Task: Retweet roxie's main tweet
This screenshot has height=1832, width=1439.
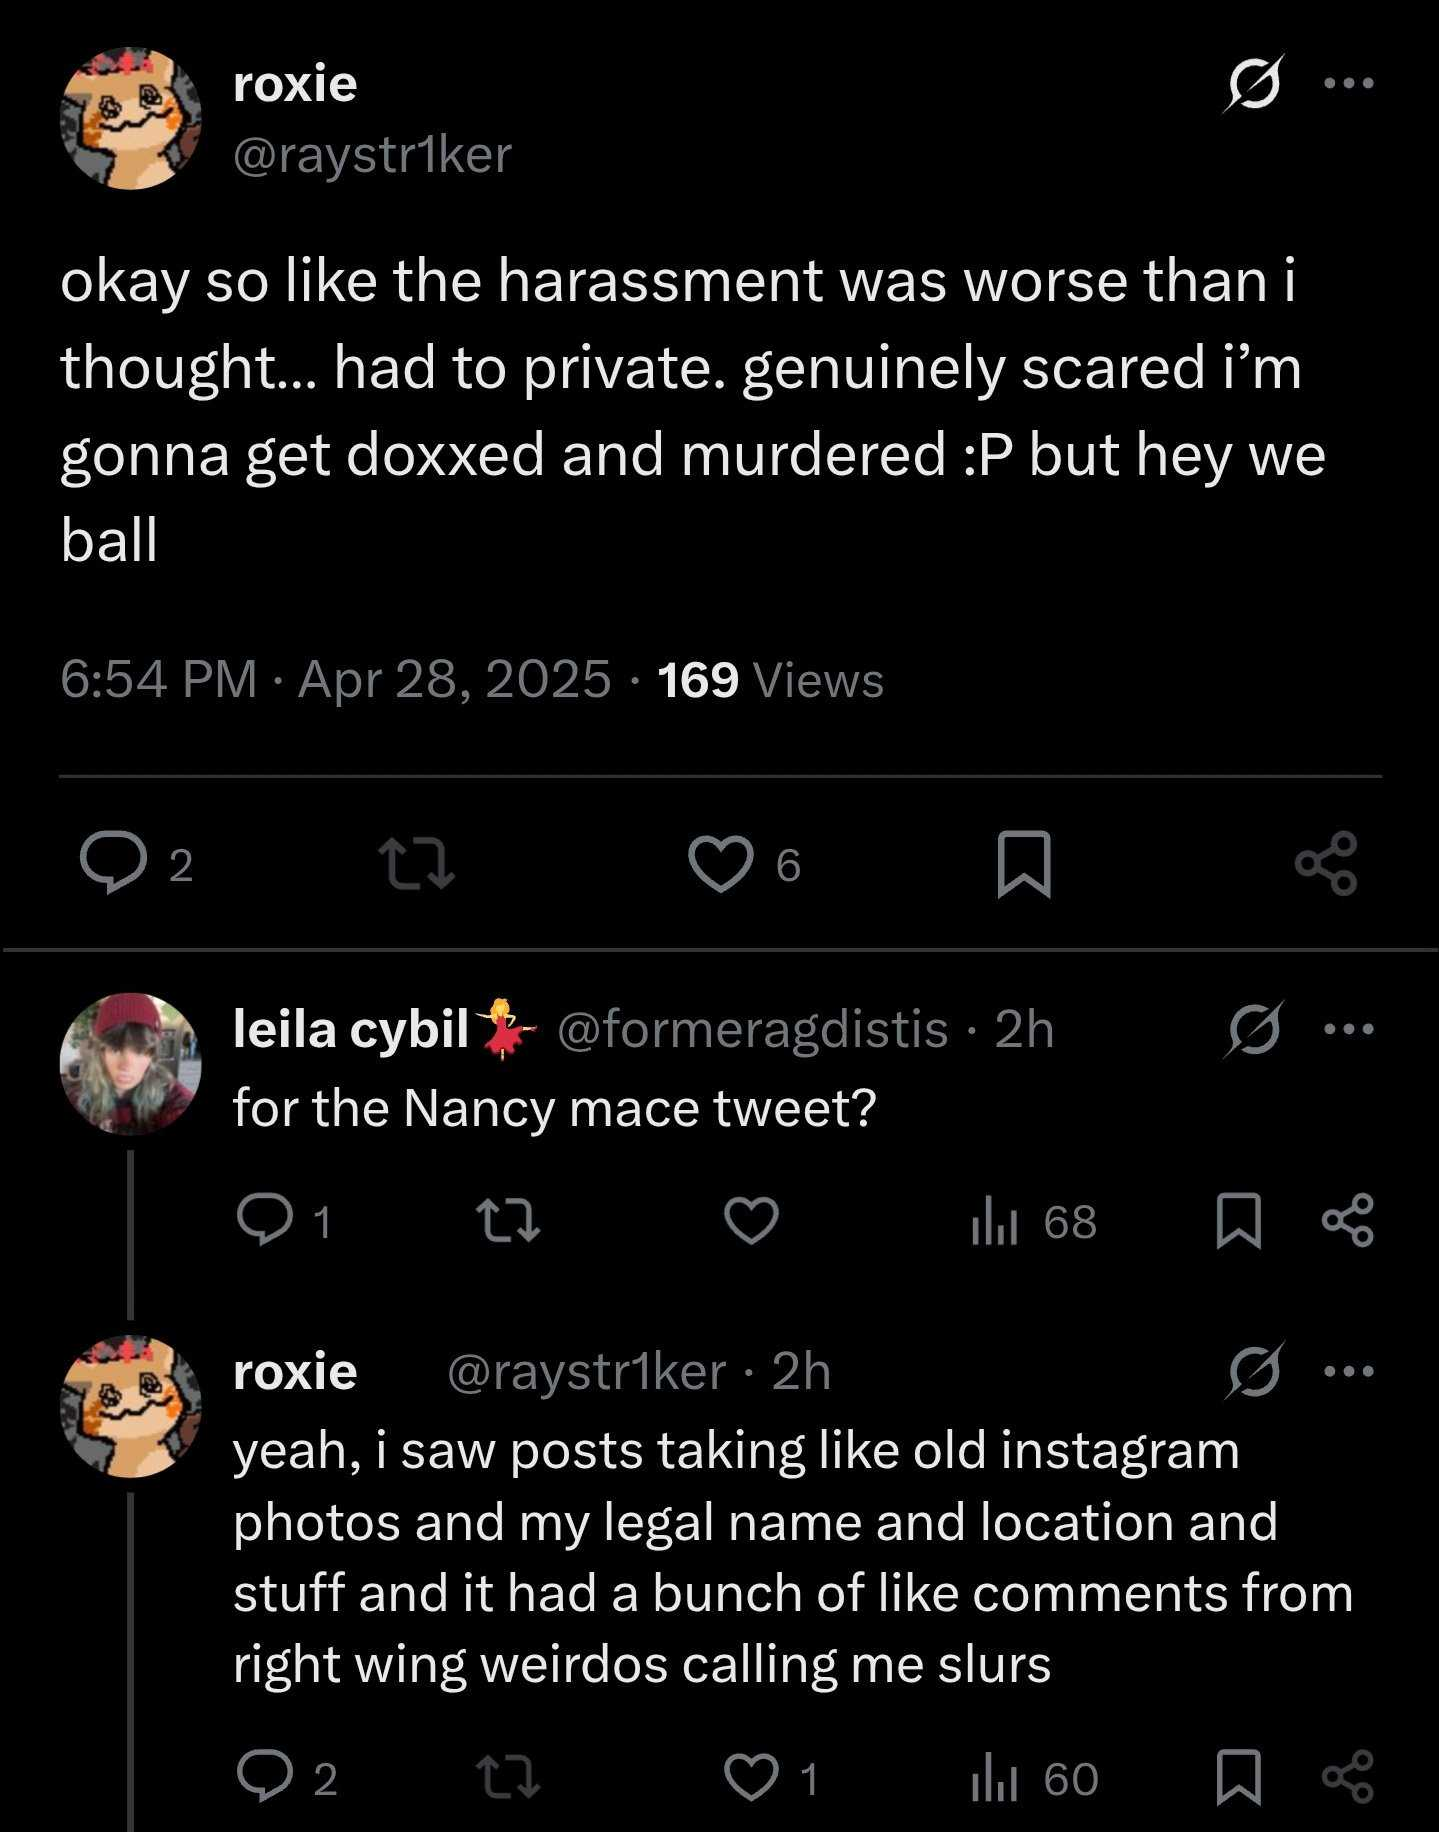Action: point(417,864)
